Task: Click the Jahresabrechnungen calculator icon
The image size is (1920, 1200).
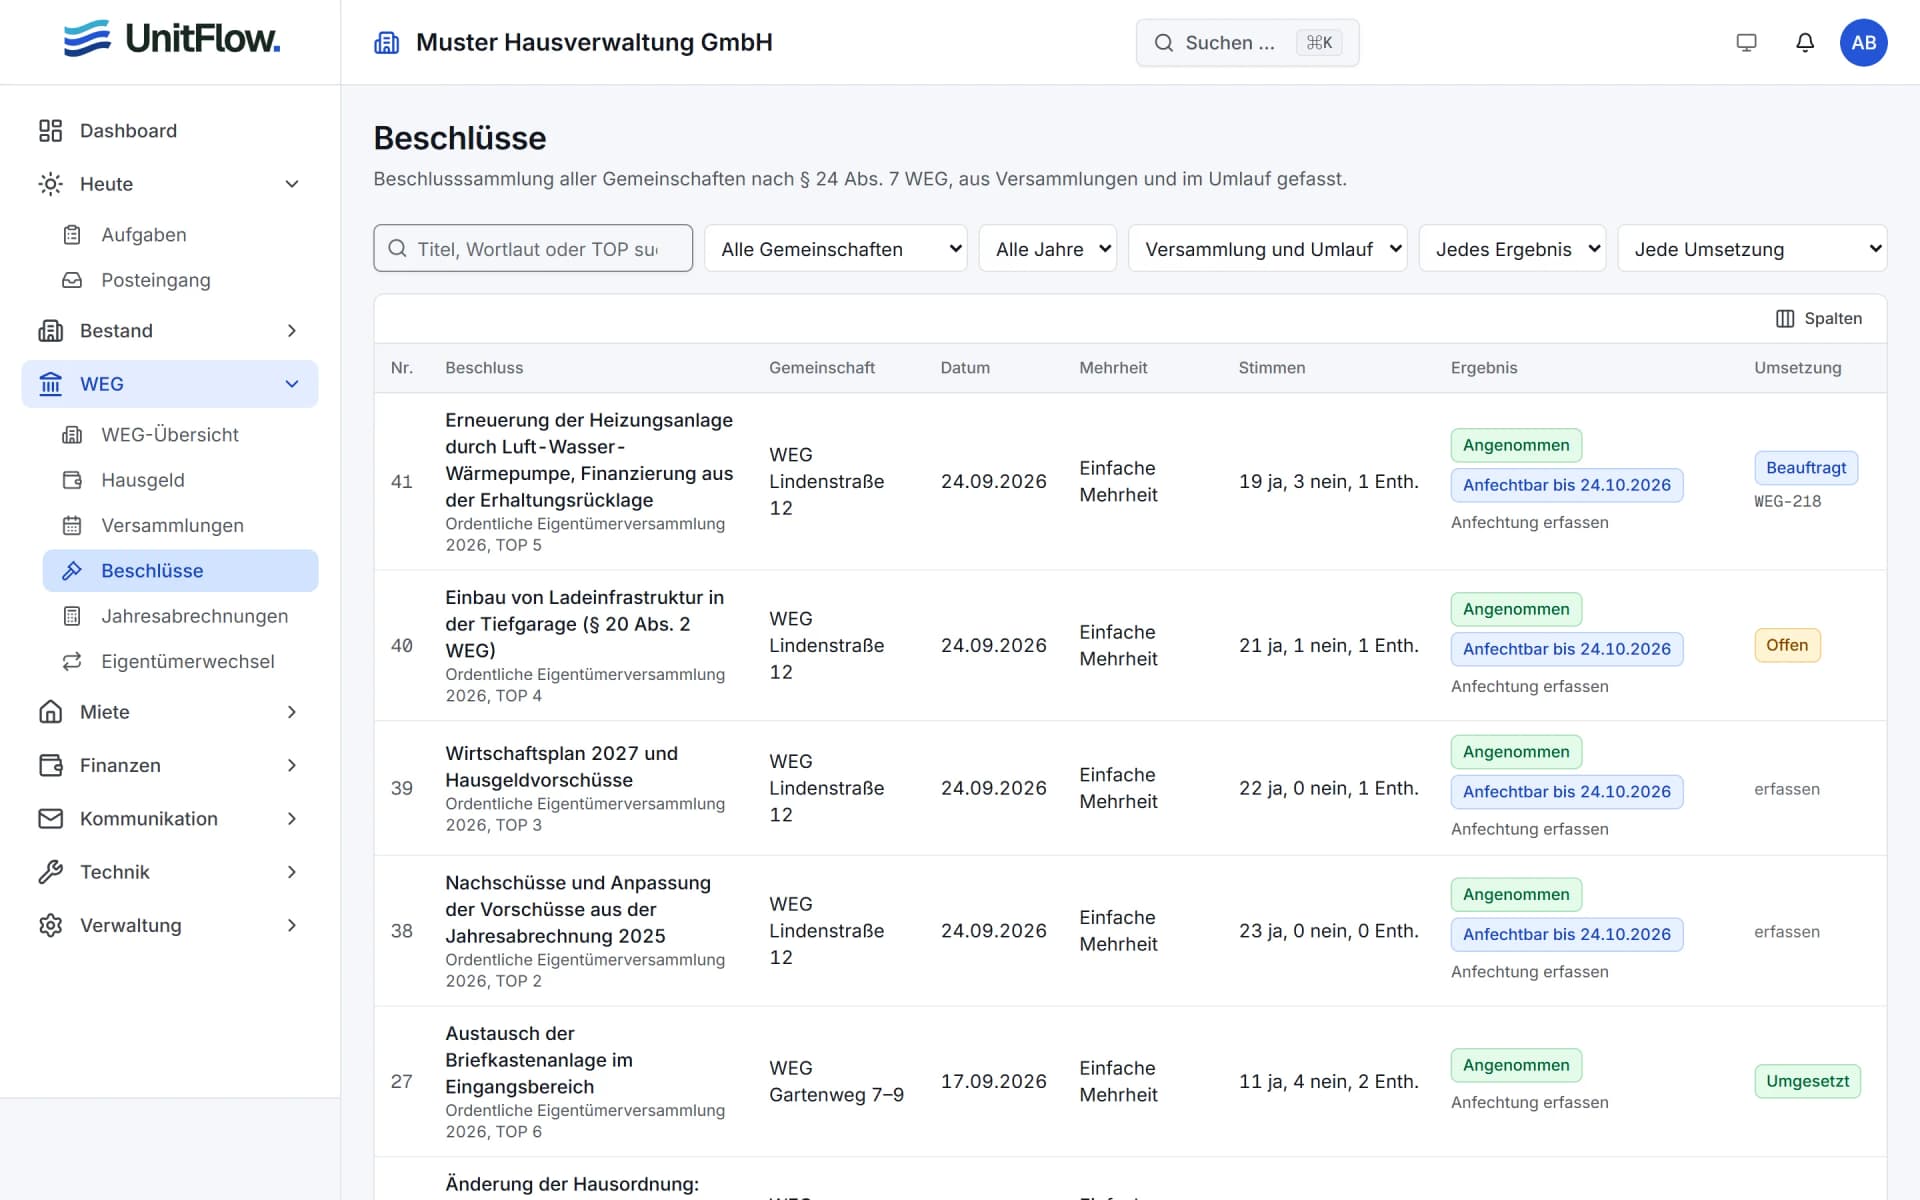Action: coord(72,616)
